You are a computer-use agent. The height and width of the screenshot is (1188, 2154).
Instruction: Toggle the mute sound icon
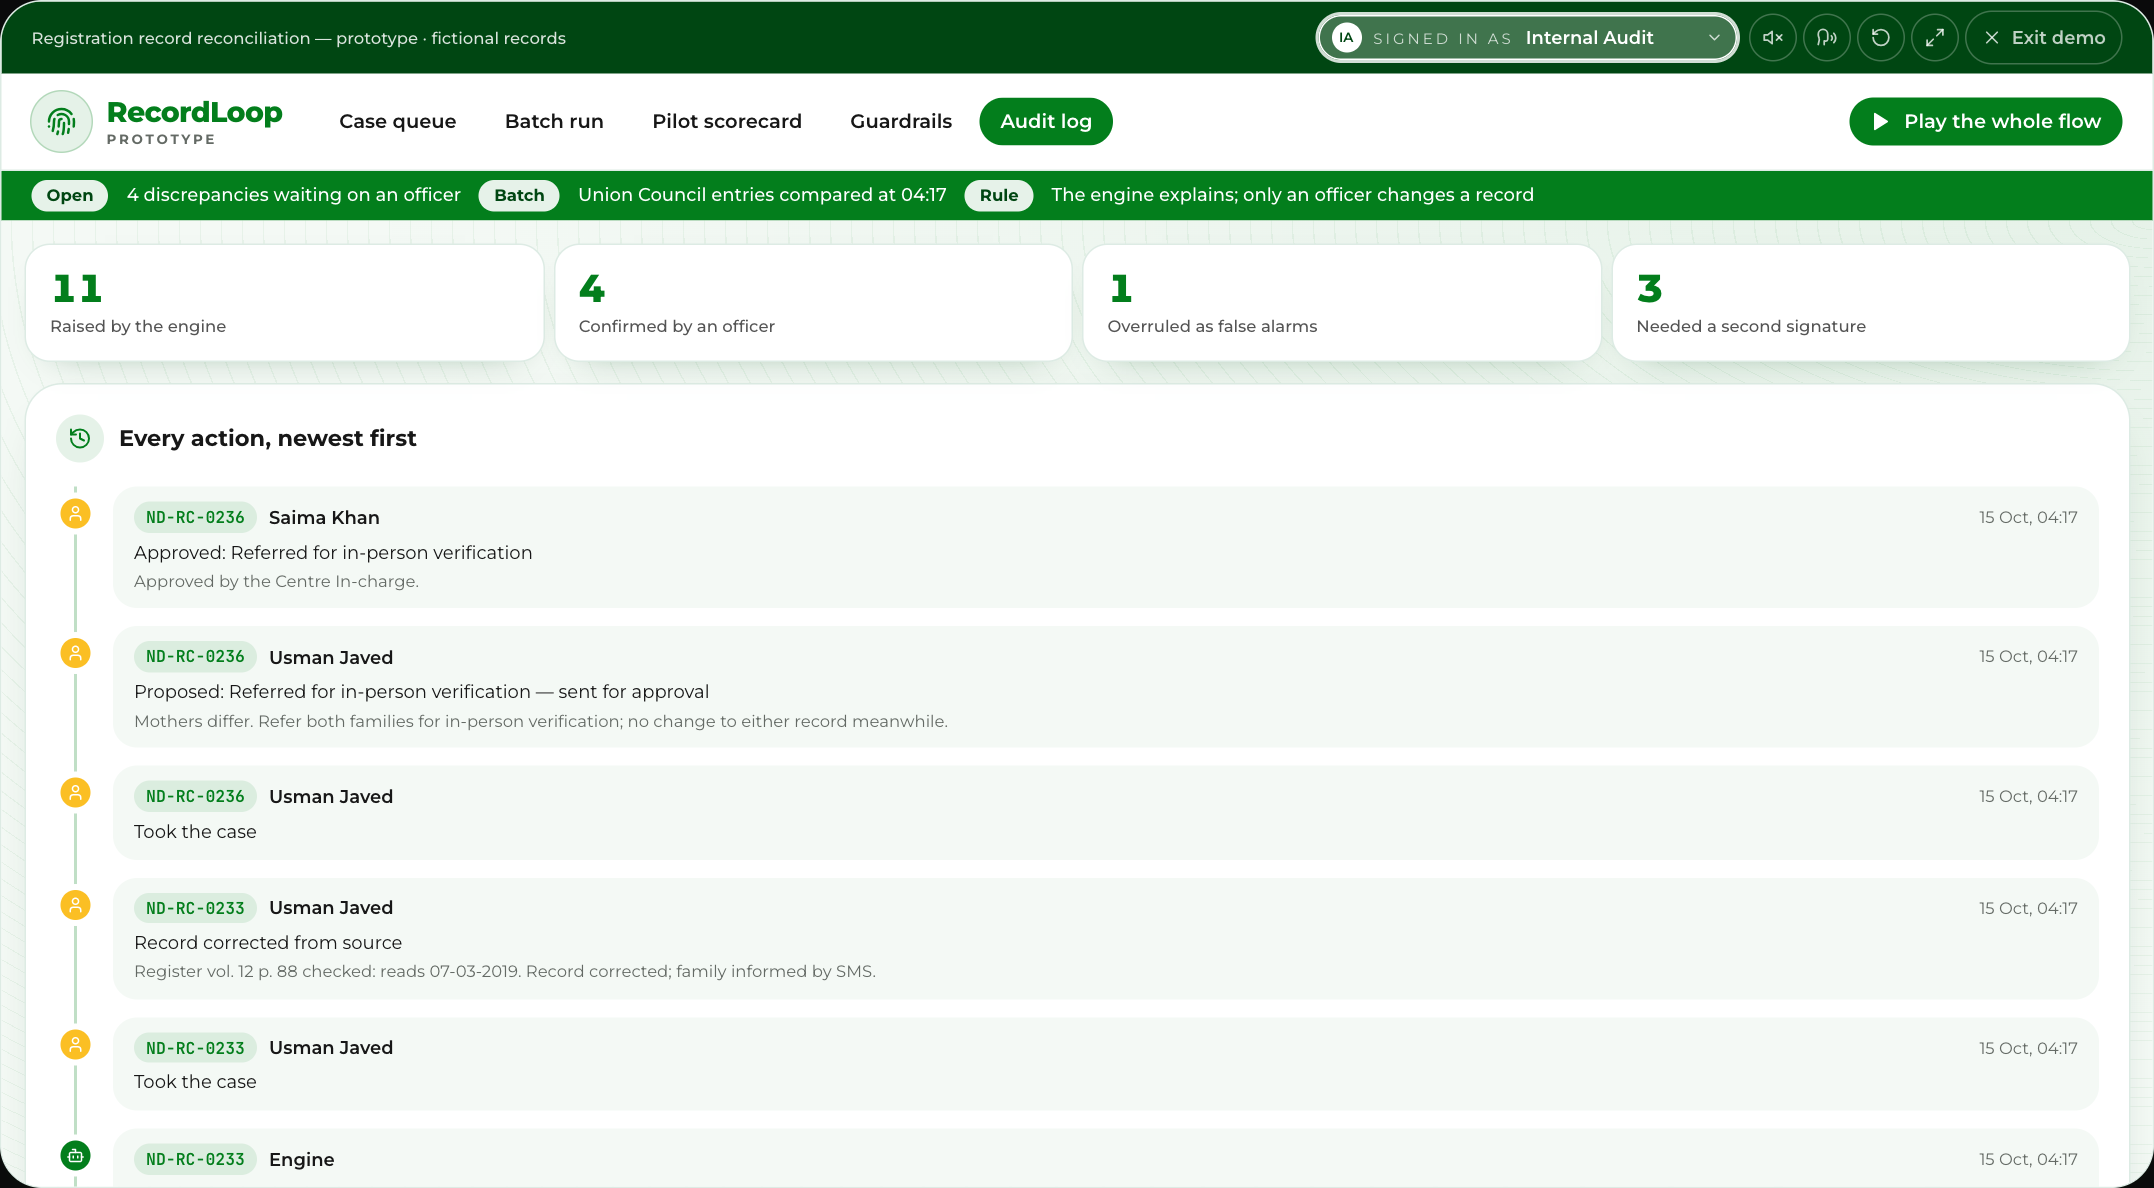(1773, 38)
